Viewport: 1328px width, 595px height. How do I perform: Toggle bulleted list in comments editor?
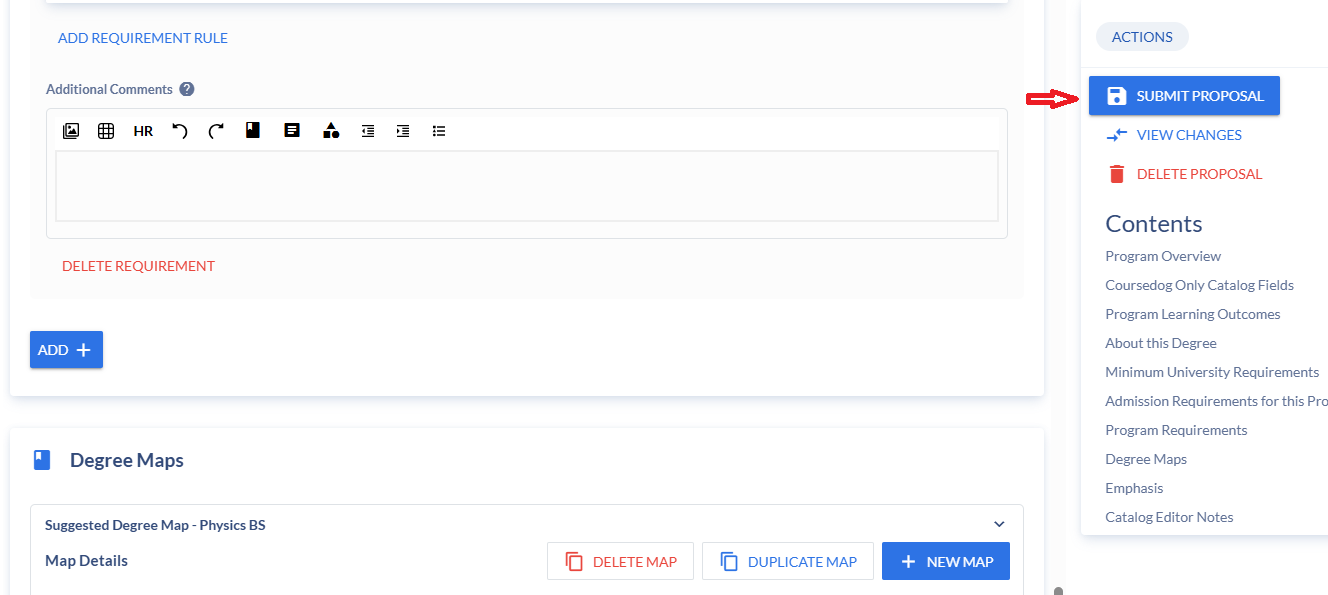click(x=439, y=131)
